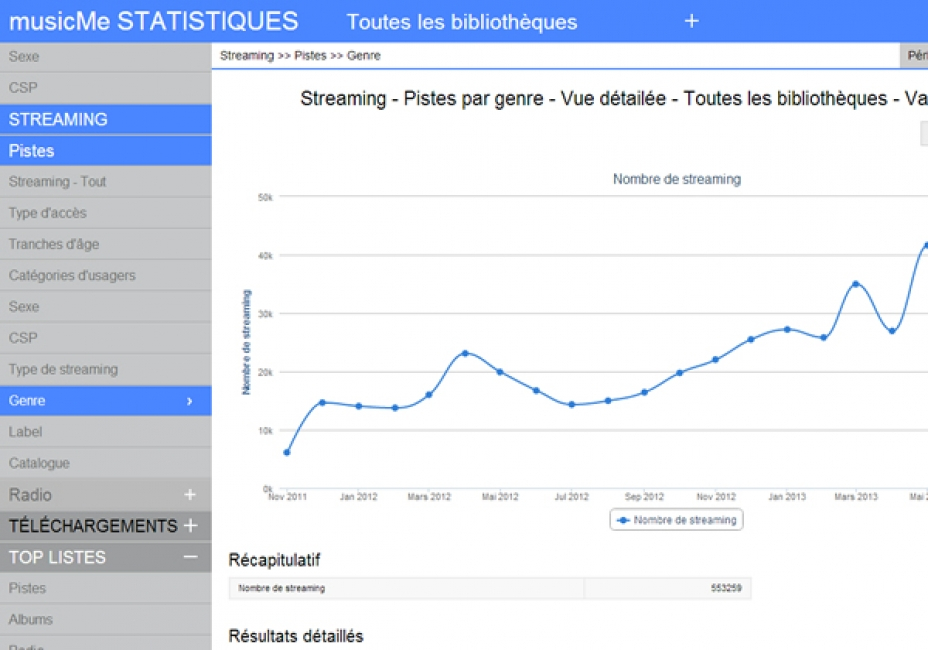The width and height of the screenshot is (928, 650).
Task: Click the chart title Nombre de streaming
Action: pyautogui.click(x=676, y=179)
